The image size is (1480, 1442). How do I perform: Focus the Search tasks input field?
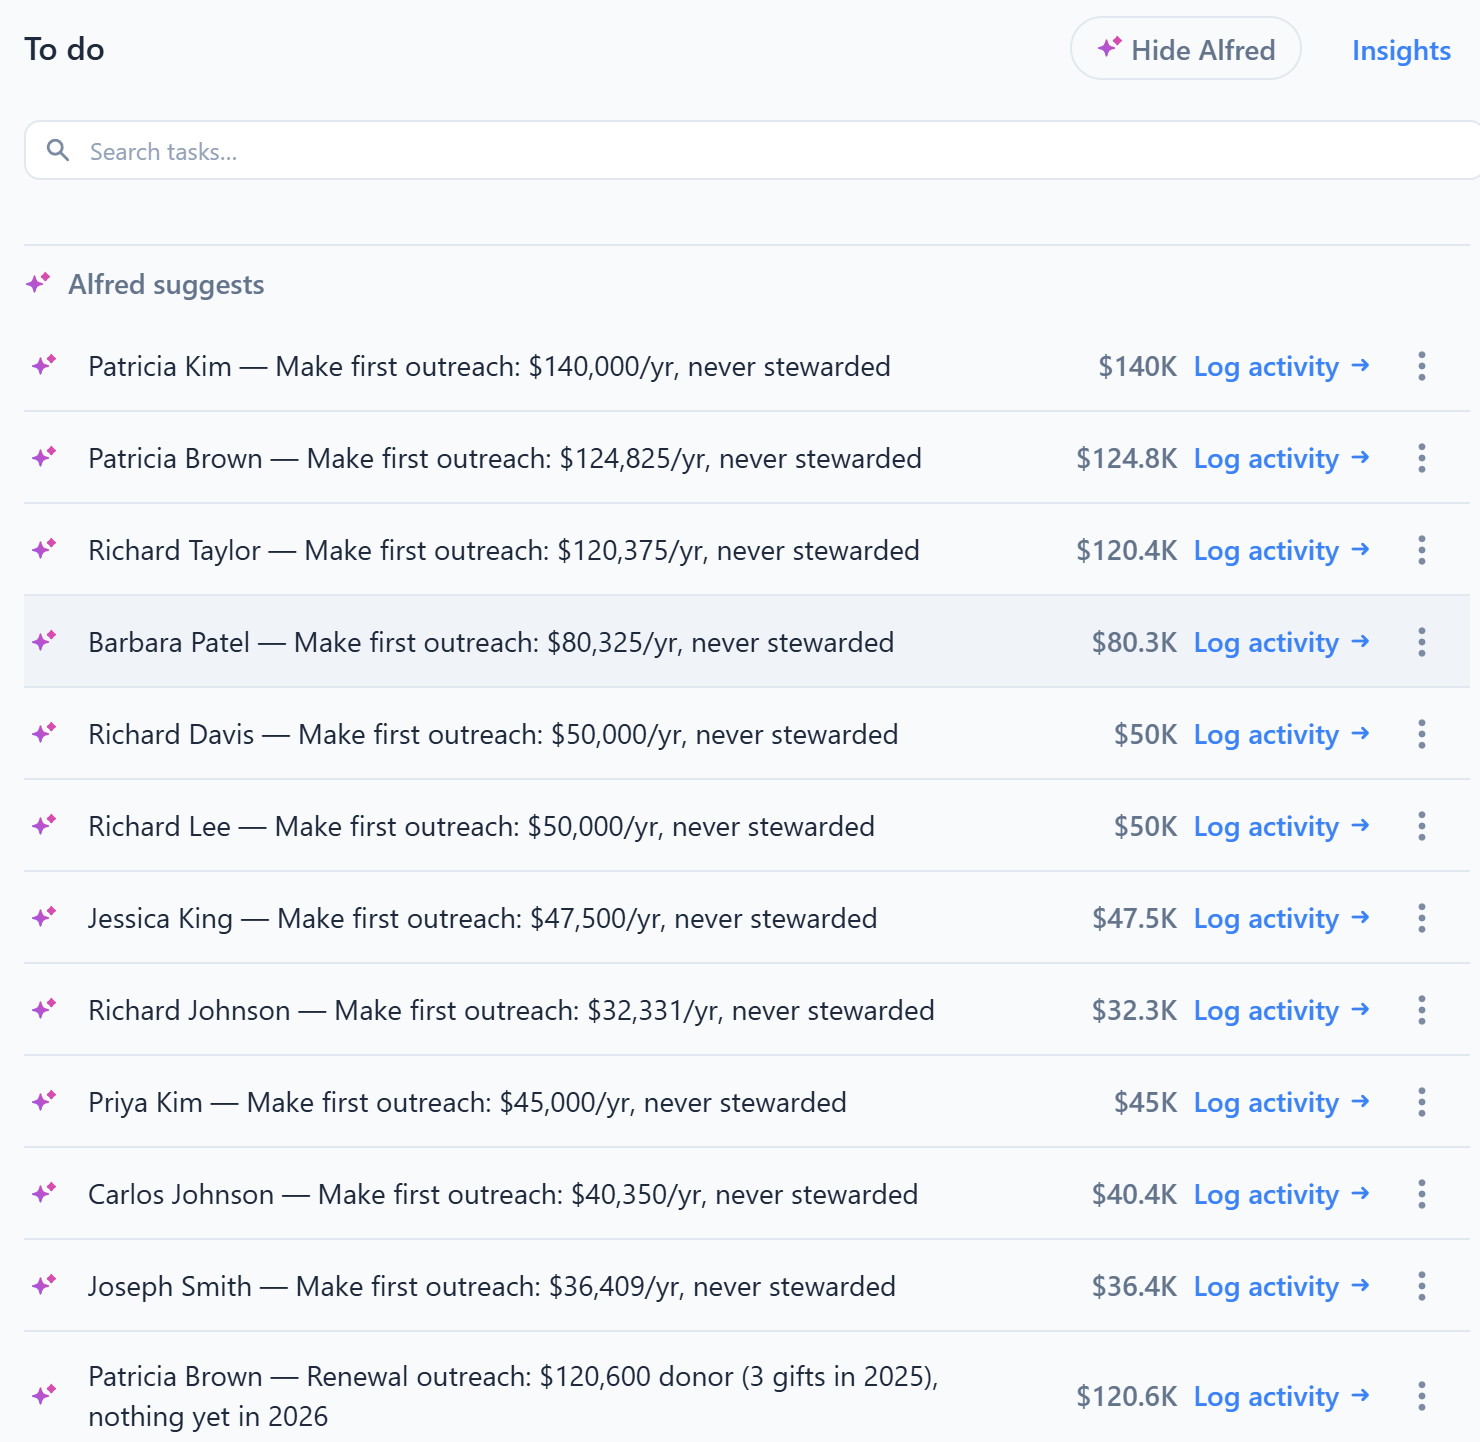tap(752, 151)
